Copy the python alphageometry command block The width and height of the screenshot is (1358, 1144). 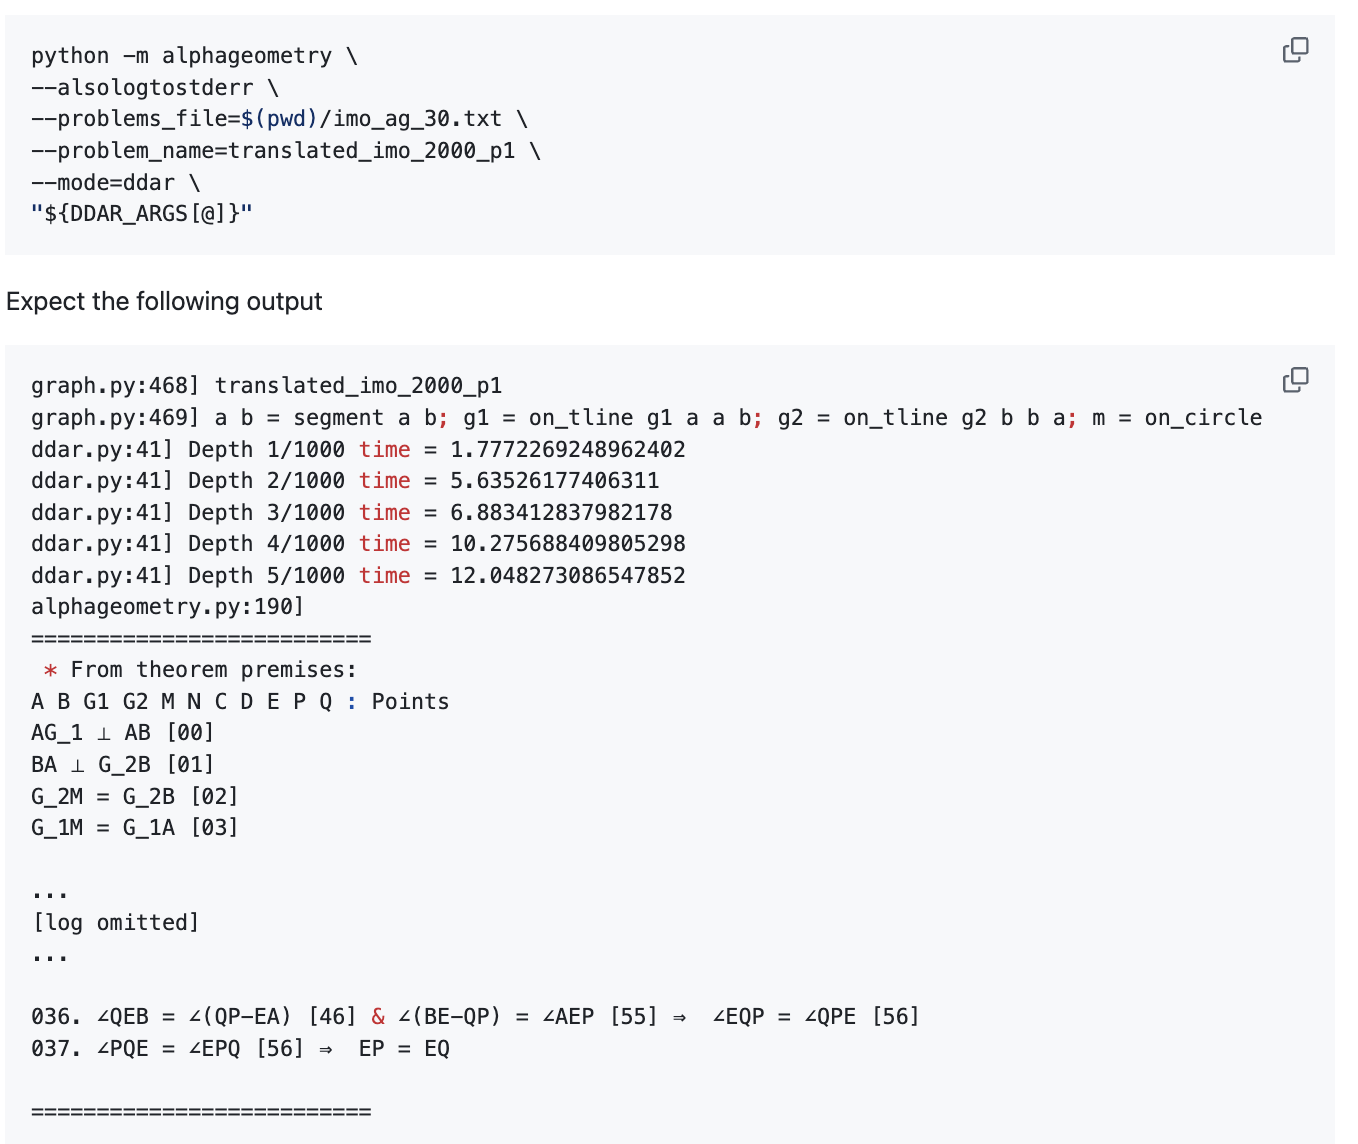1295,50
